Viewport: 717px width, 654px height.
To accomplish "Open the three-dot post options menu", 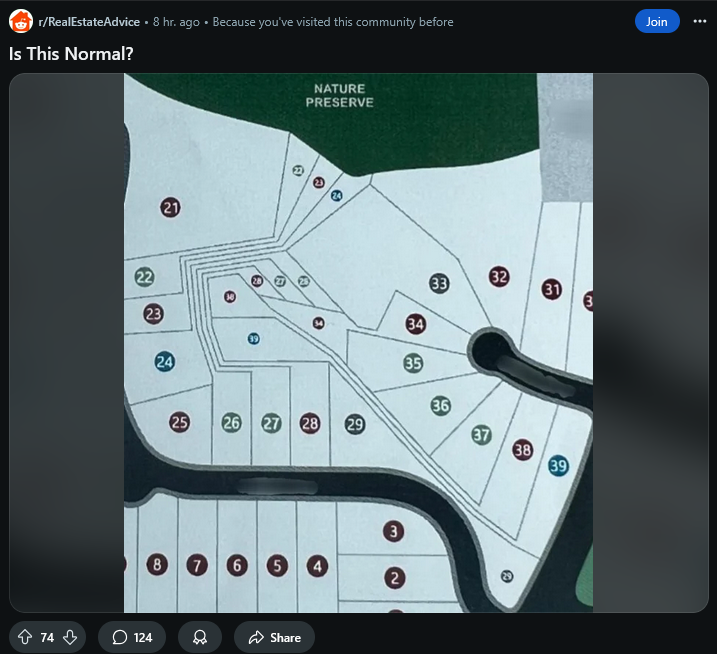I will pos(699,21).
